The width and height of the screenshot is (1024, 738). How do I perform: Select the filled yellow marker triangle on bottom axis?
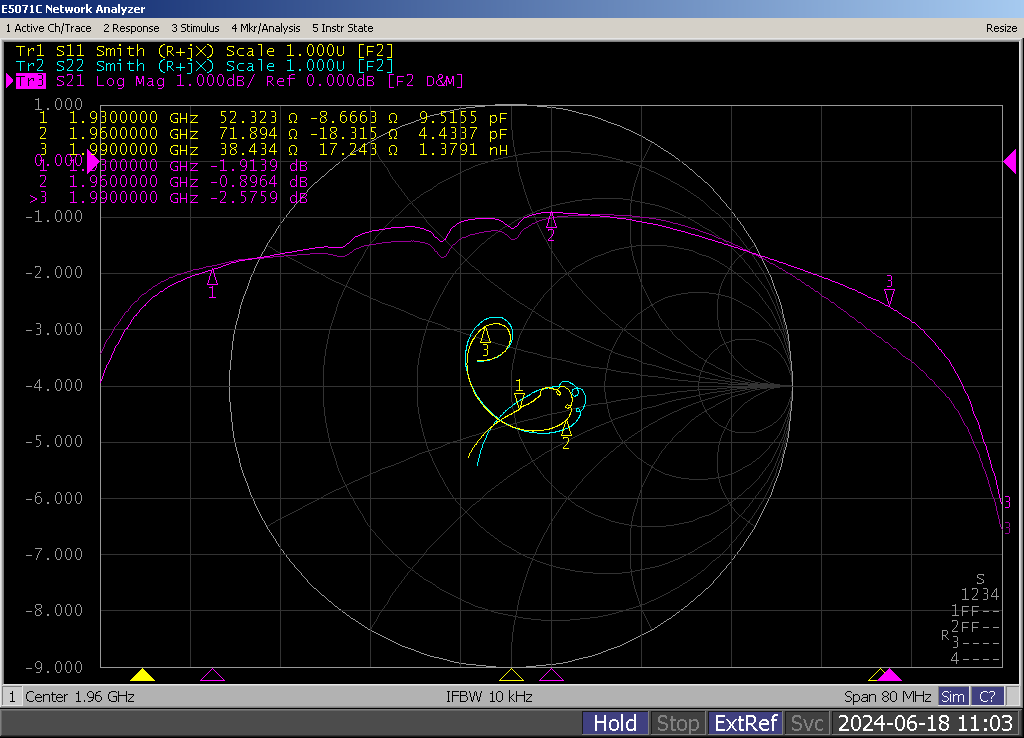[142, 675]
